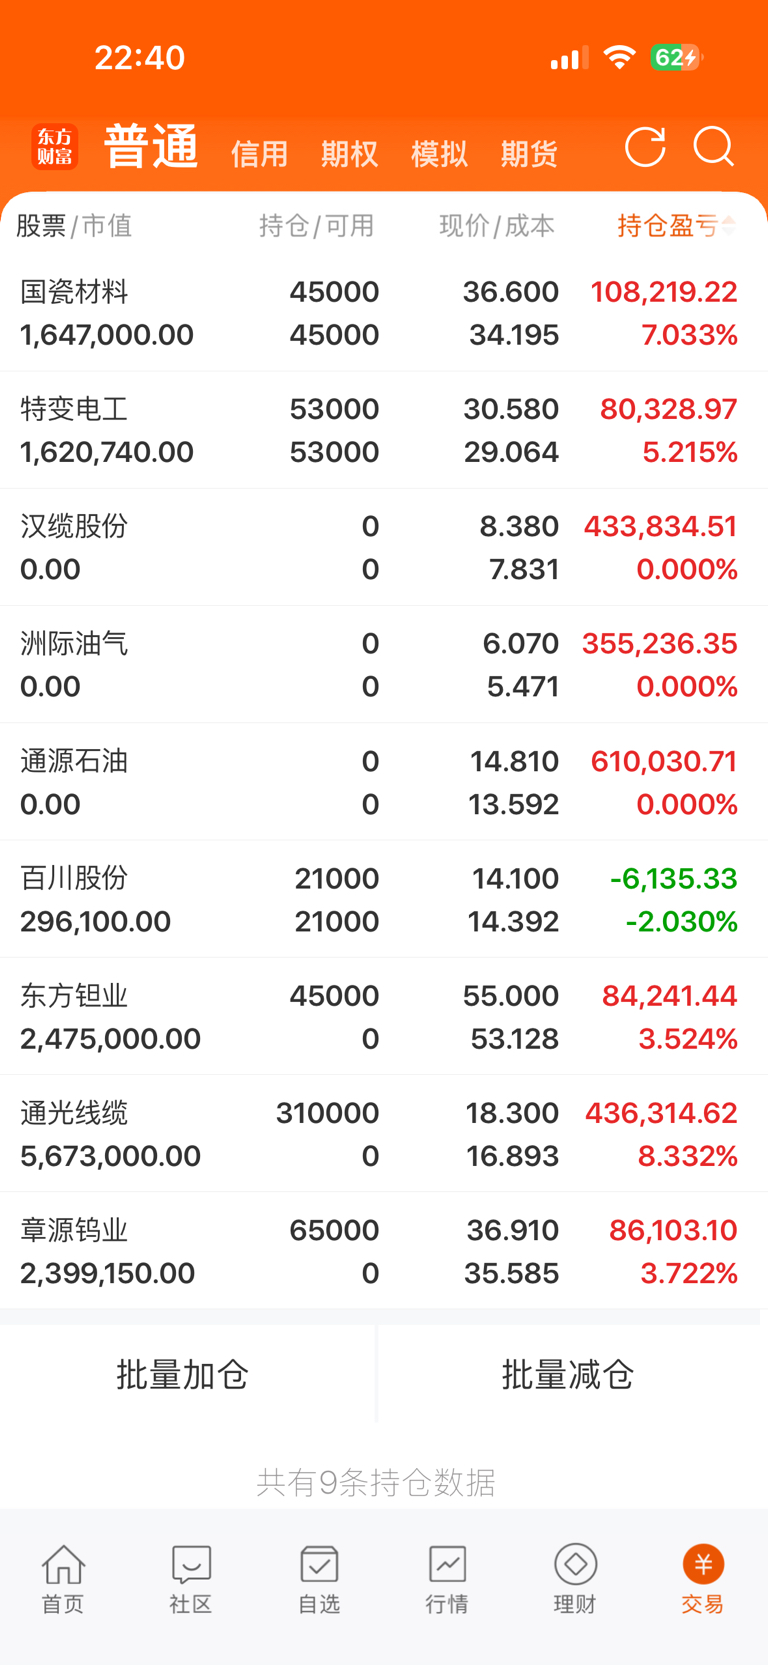Open 理财 wealth management icon
769x1665 pixels.
(575, 1565)
